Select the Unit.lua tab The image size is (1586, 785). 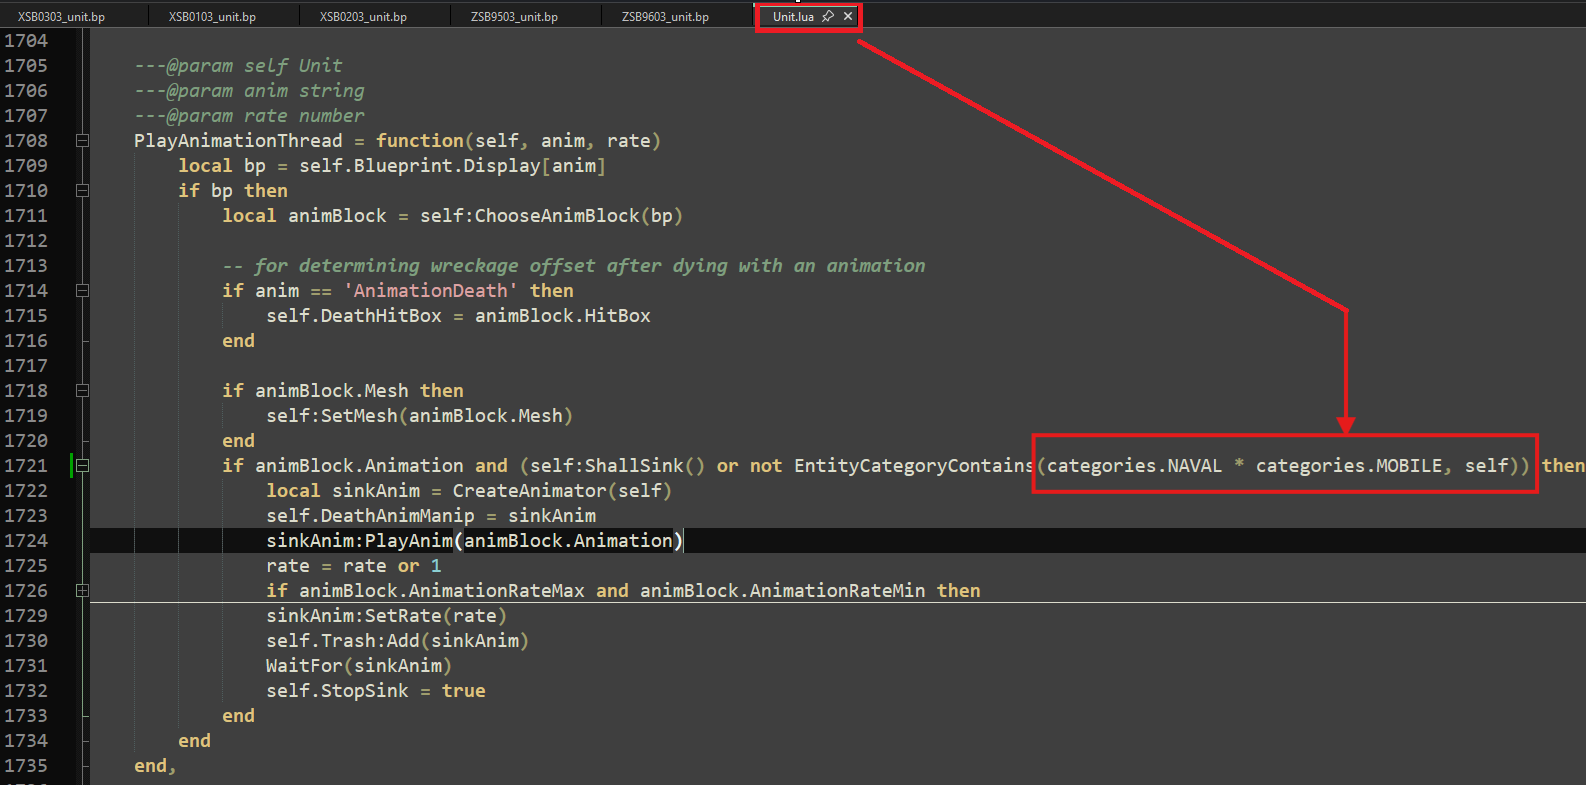pyautogui.click(x=793, y=17)
